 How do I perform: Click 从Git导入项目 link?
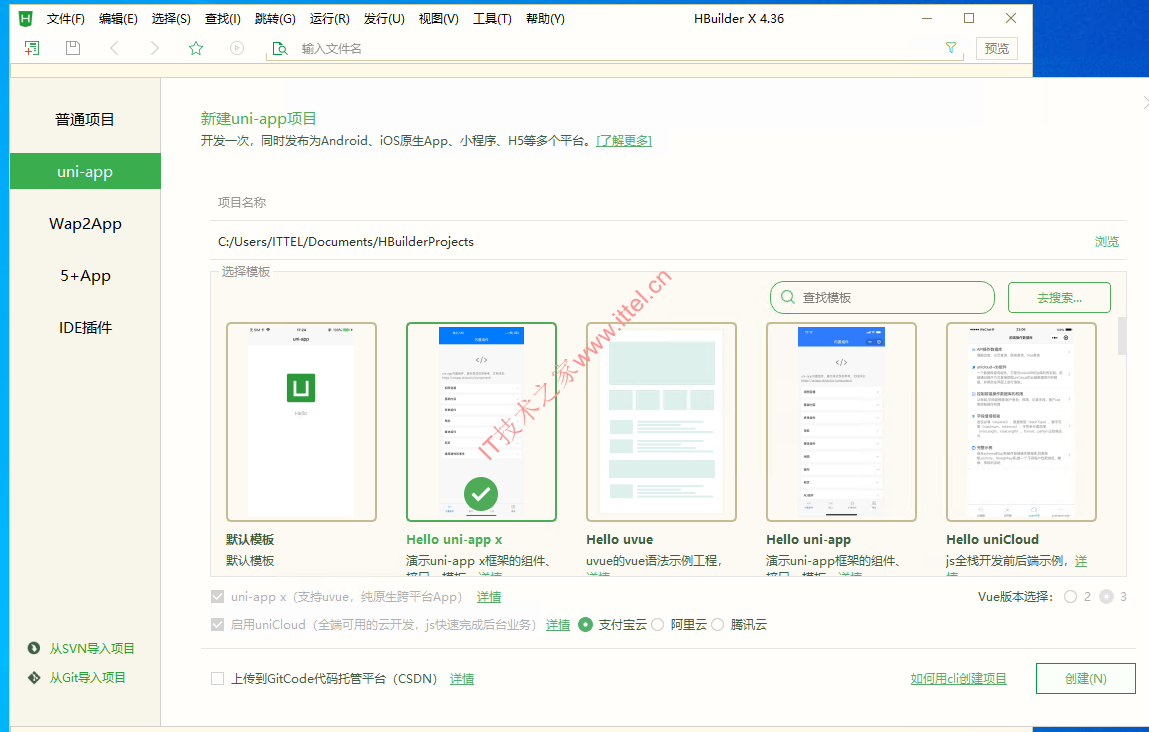pos(88,678)
